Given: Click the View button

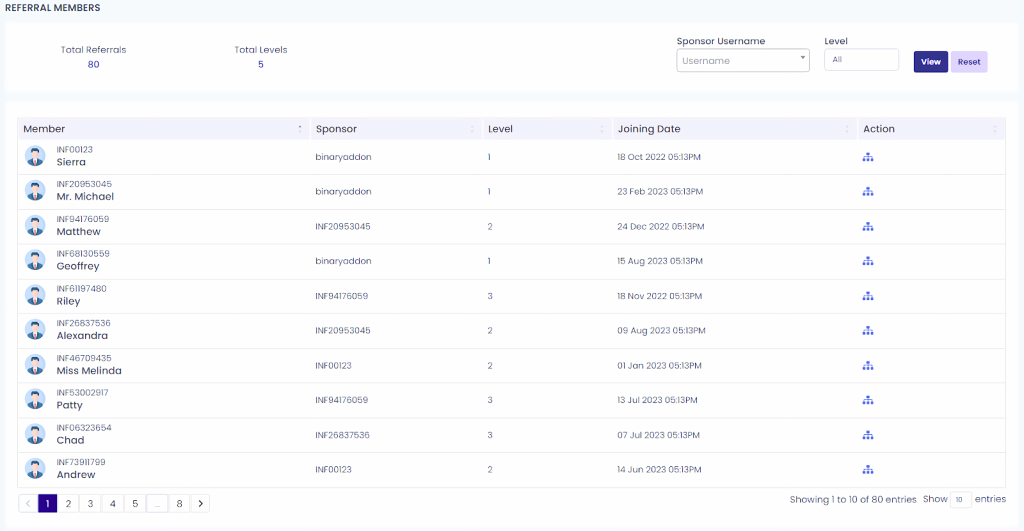Looking at the screenshot, I should [x=930, y=62].
